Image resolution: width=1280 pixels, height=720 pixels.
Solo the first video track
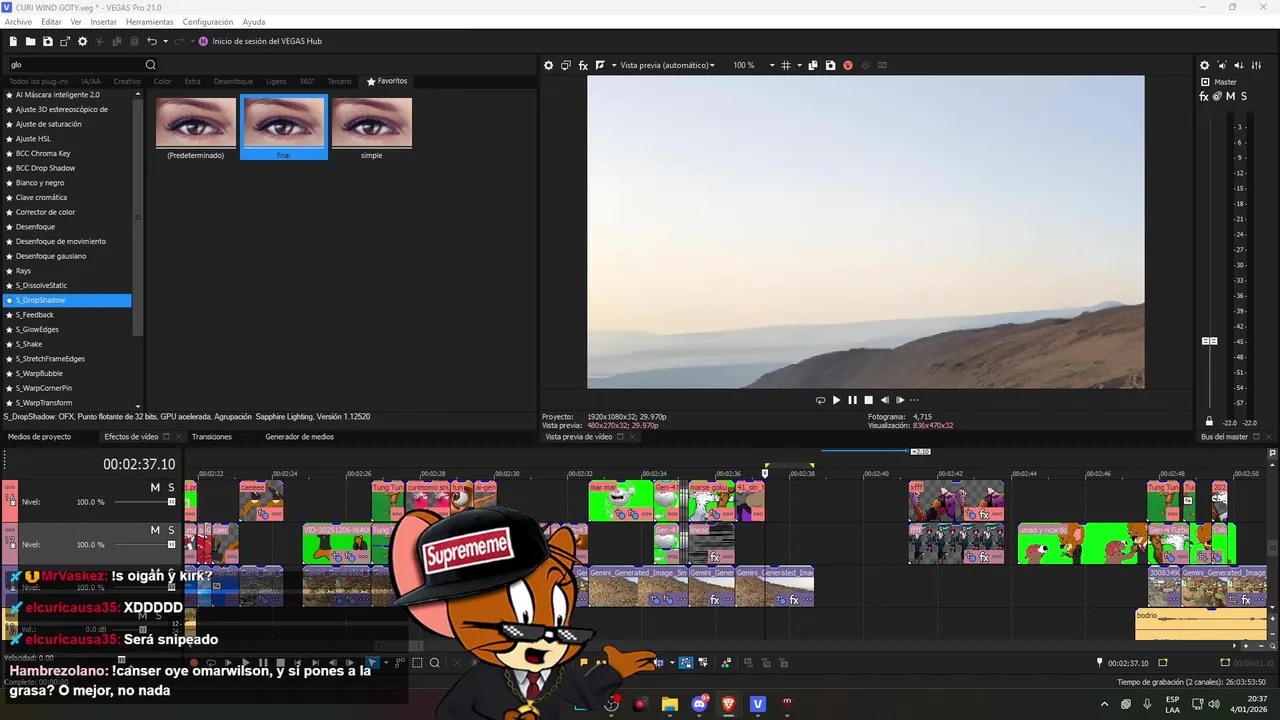171,487
